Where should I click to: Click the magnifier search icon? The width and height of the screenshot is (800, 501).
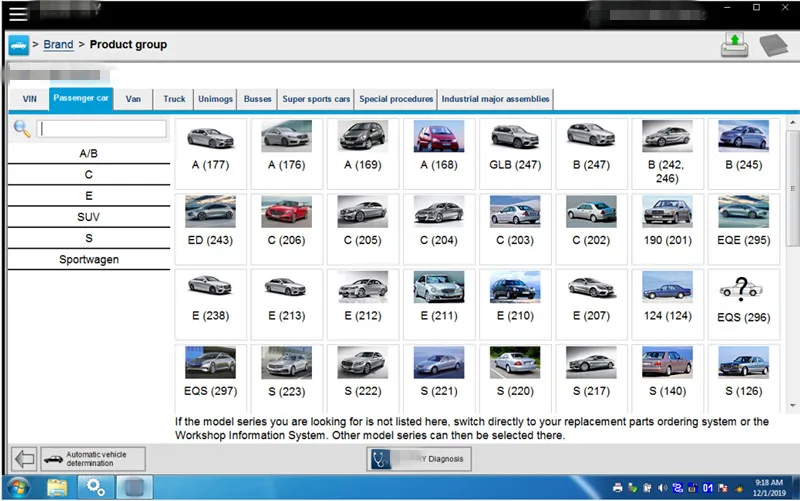tap(22, 129)
